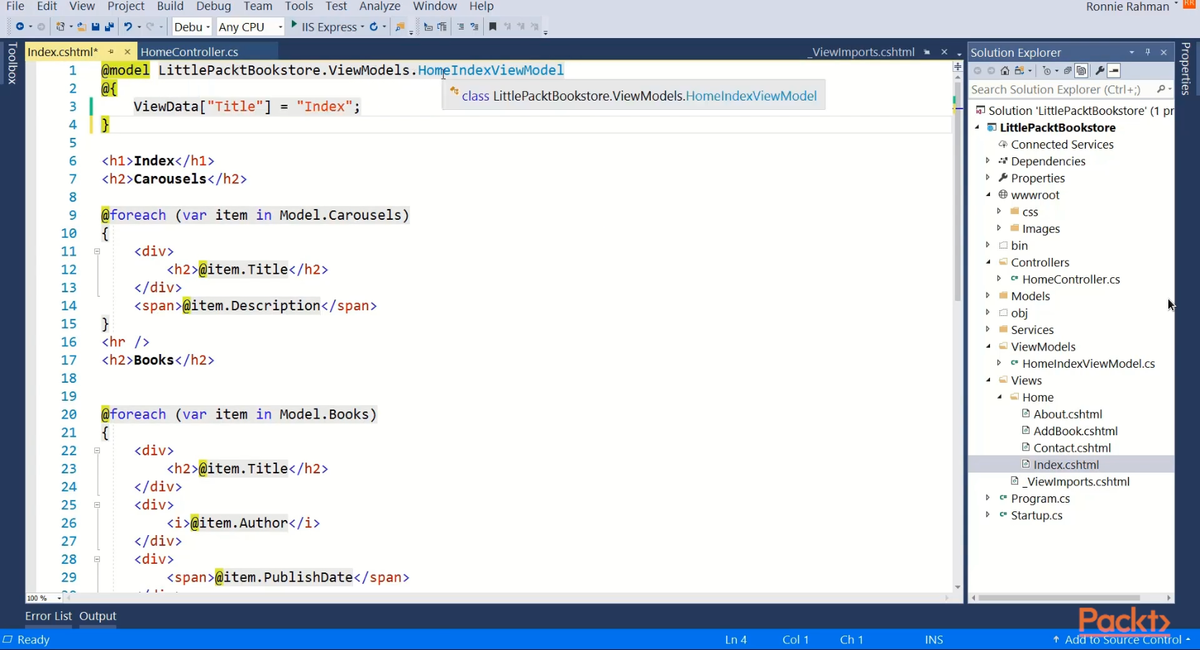This screenshot has width=1200, height=650.
Task: Open the Toolbox side tab
Action: coord(11,63)
